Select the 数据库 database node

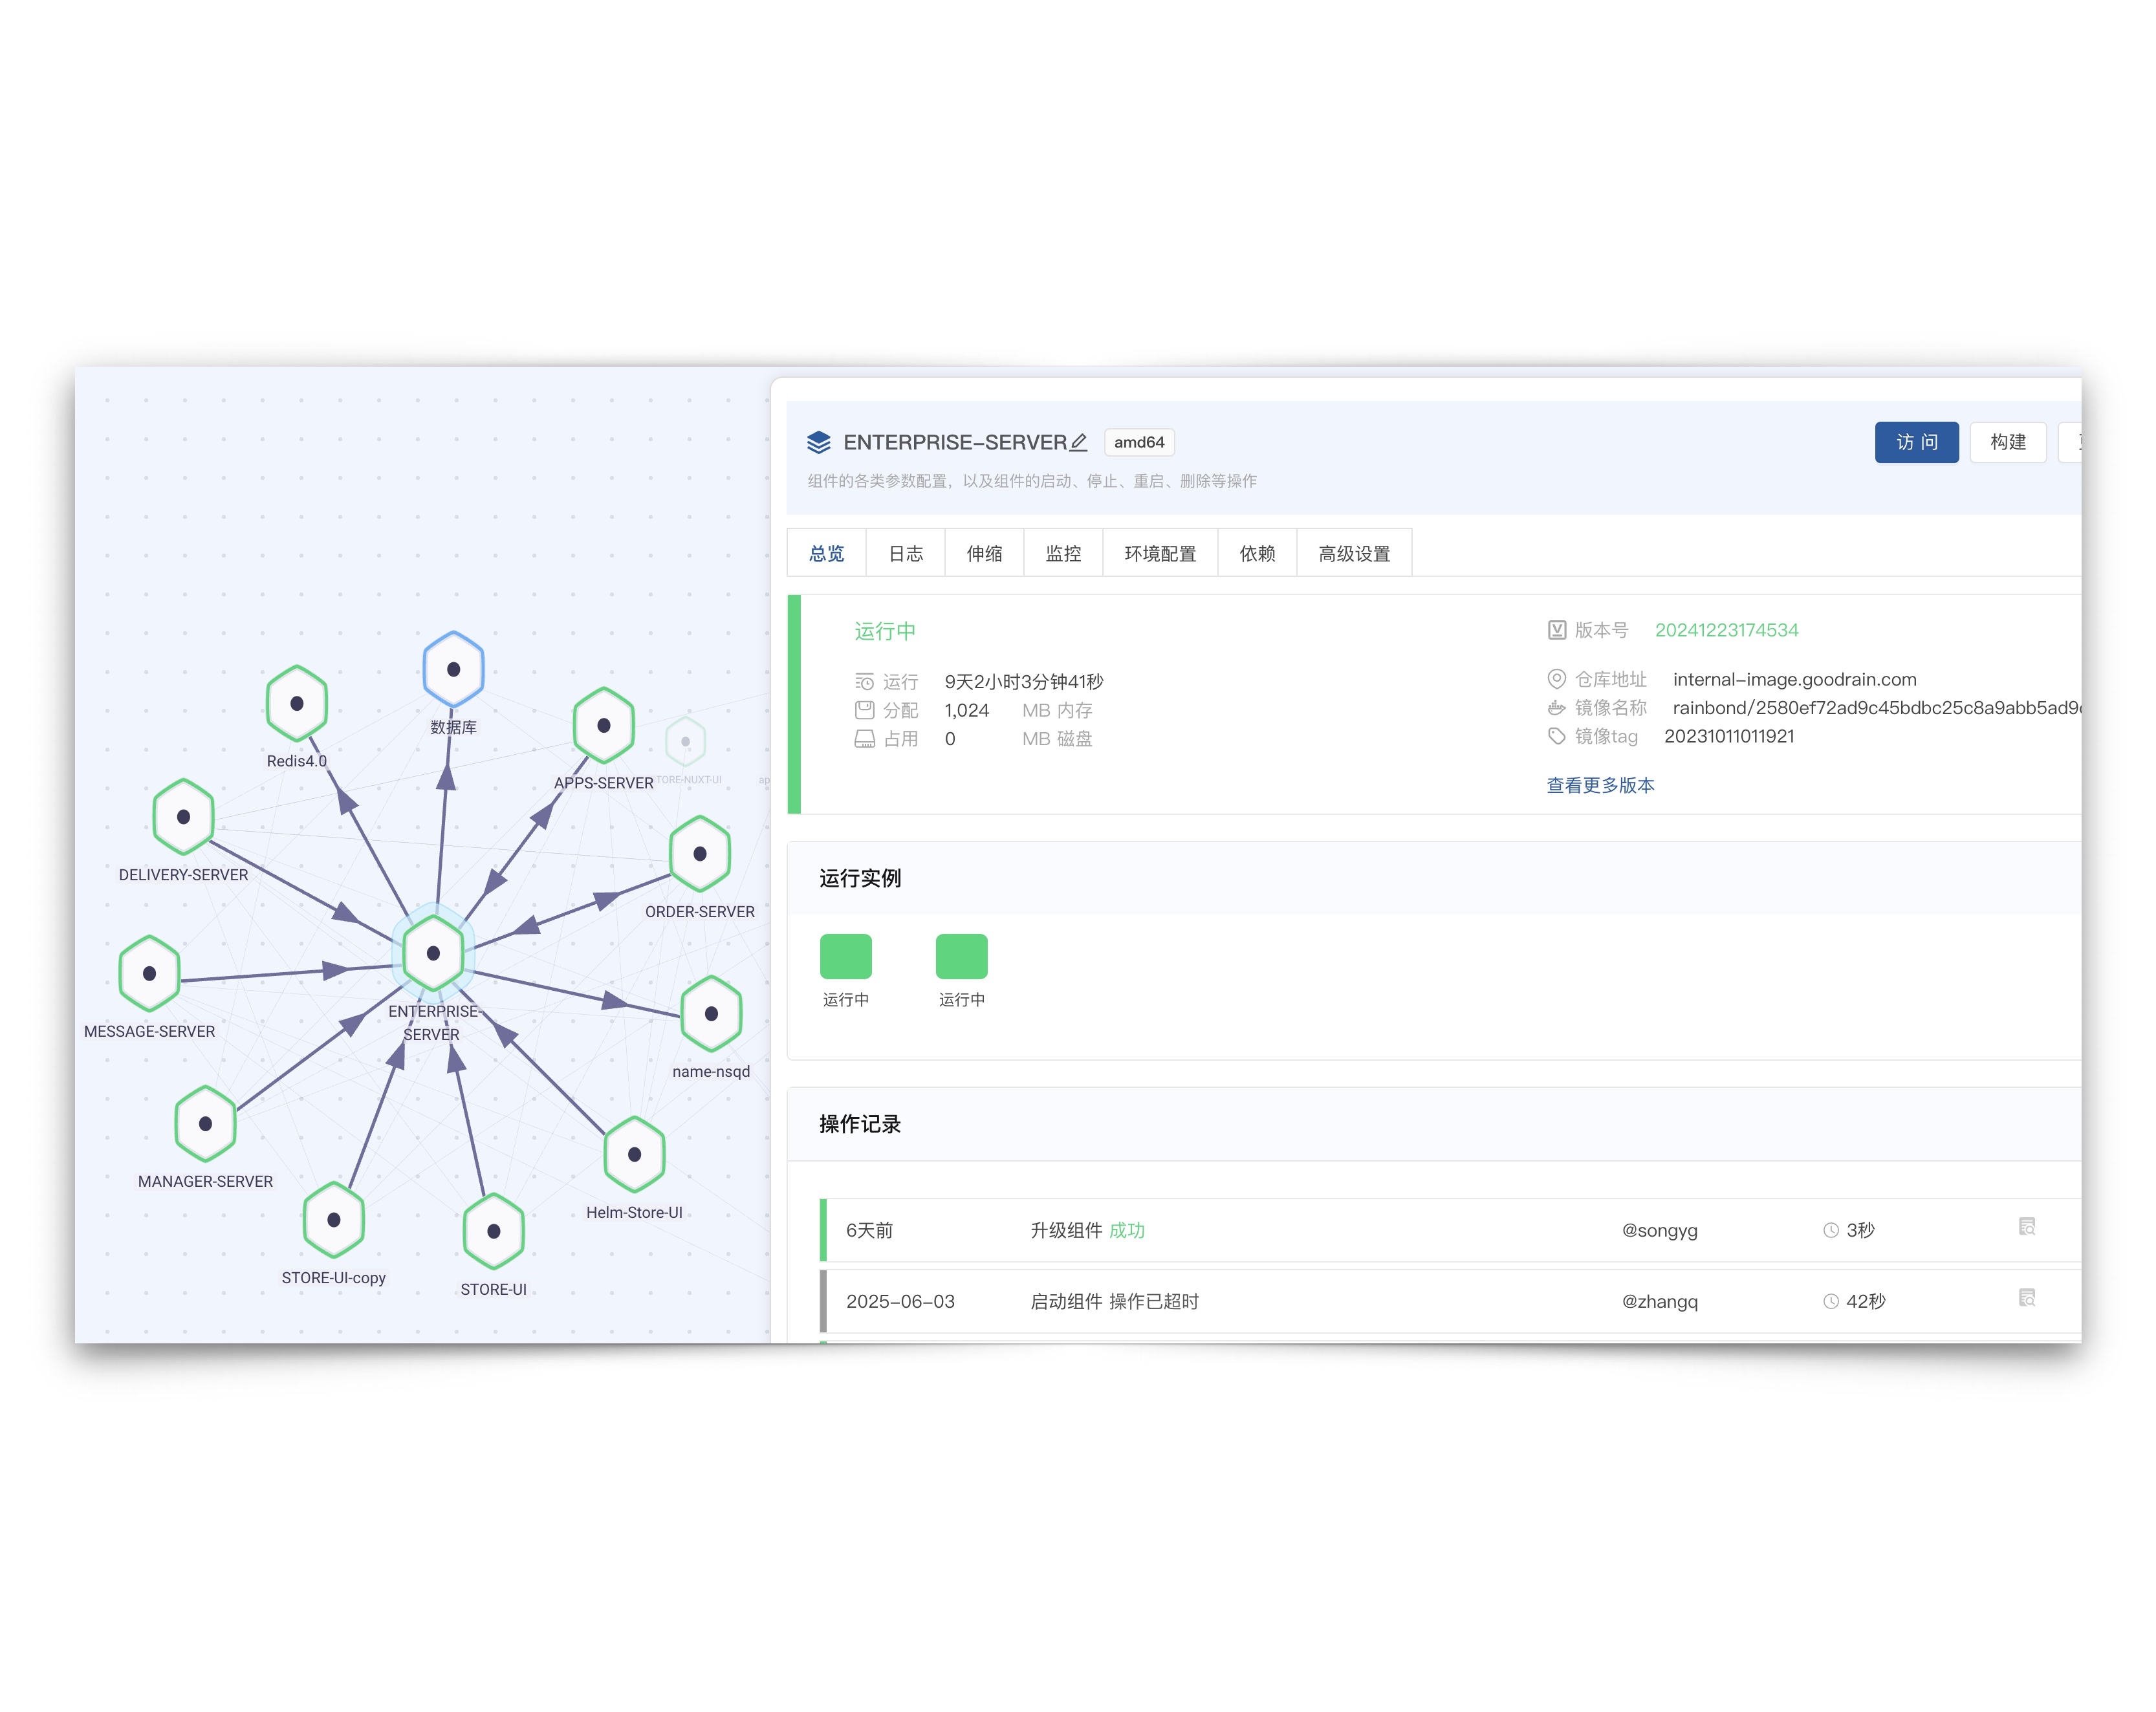pos(453,669)
